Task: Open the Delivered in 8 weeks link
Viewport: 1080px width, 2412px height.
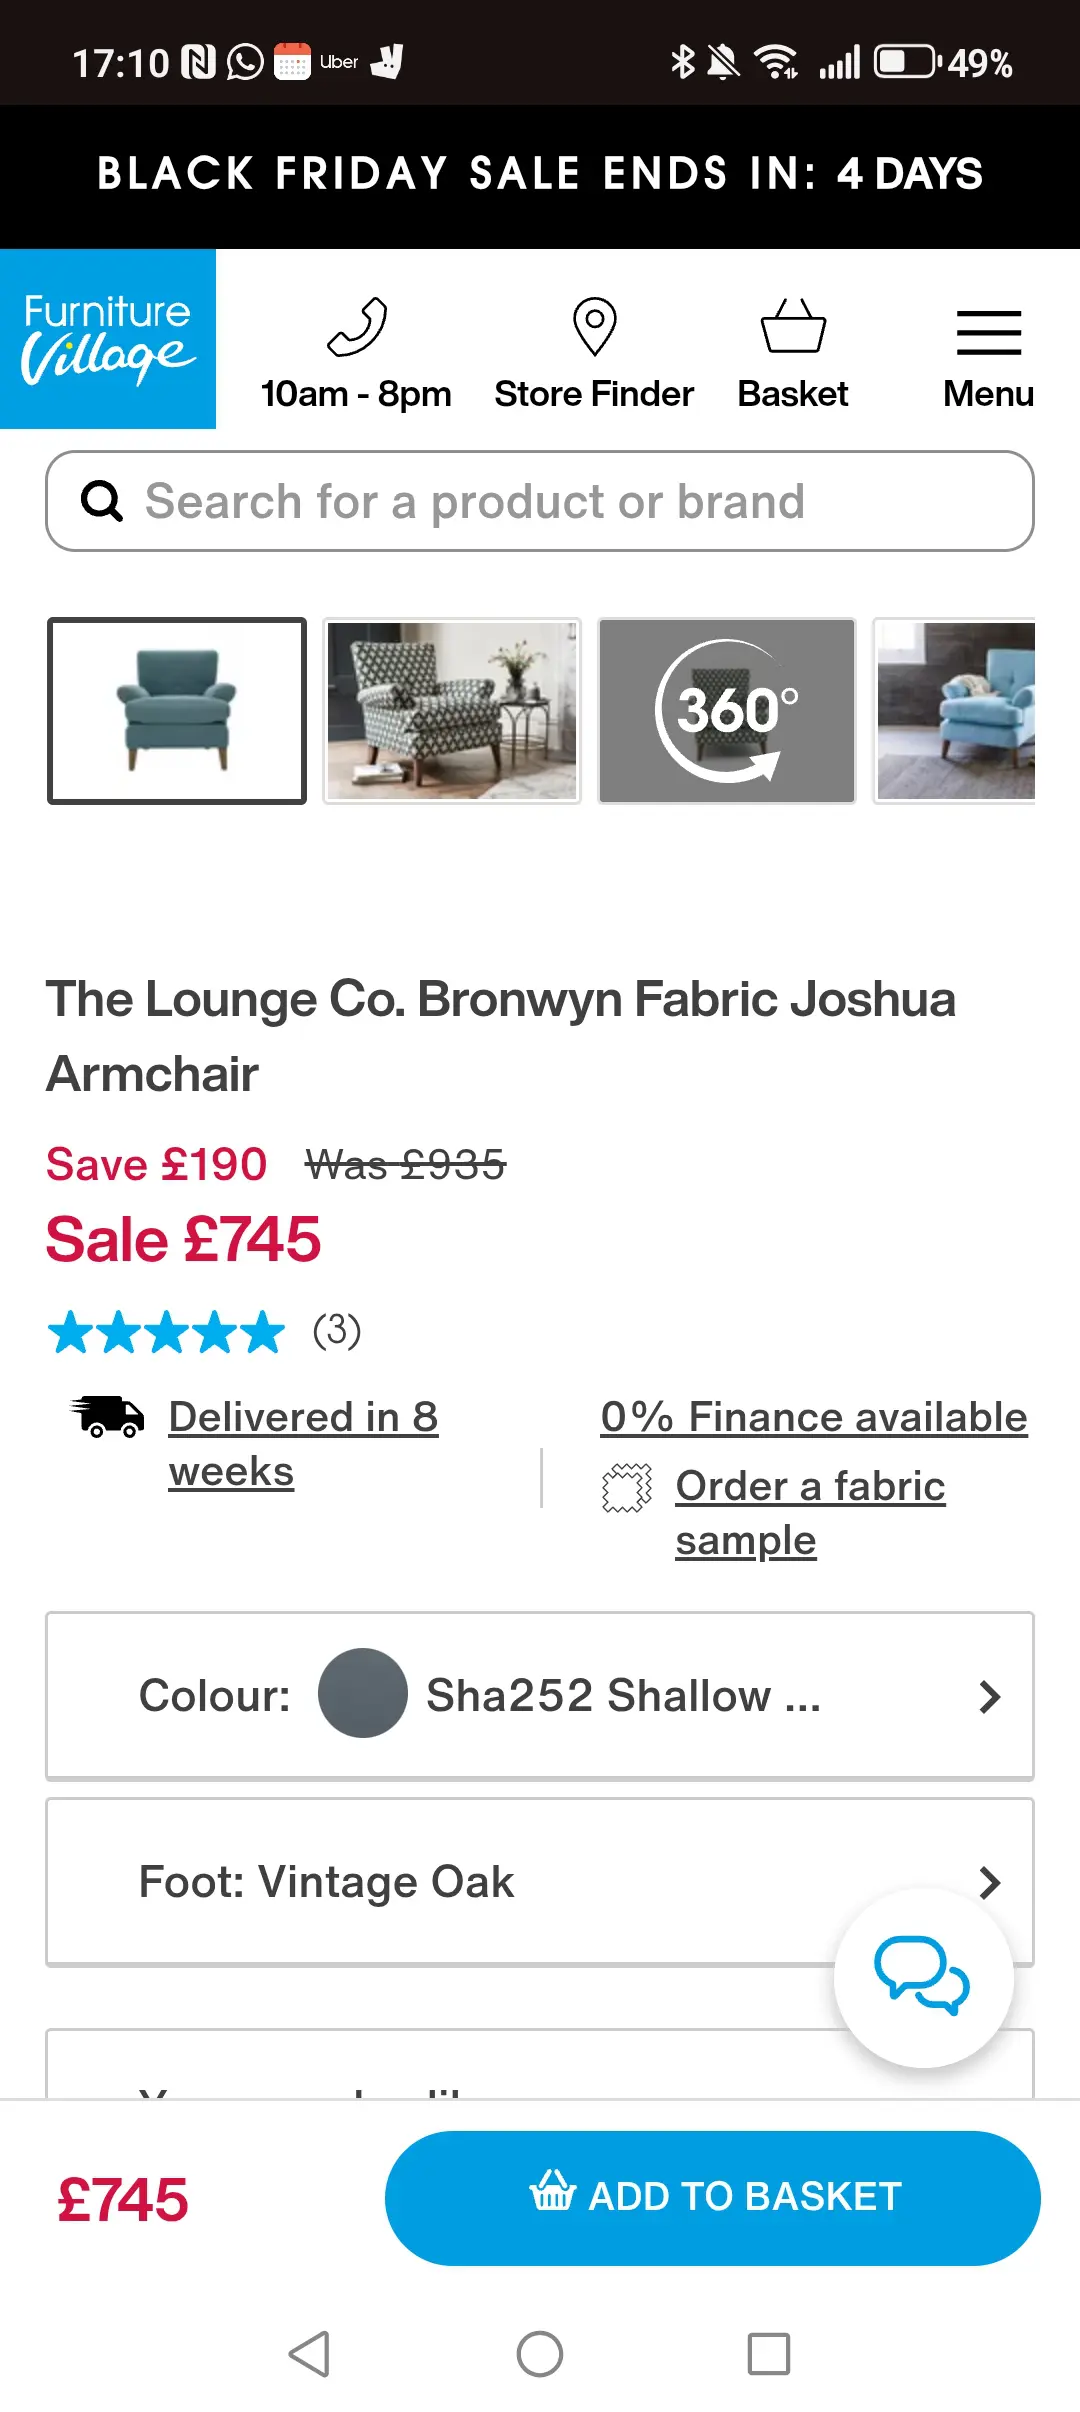Action: point(303,1443)
